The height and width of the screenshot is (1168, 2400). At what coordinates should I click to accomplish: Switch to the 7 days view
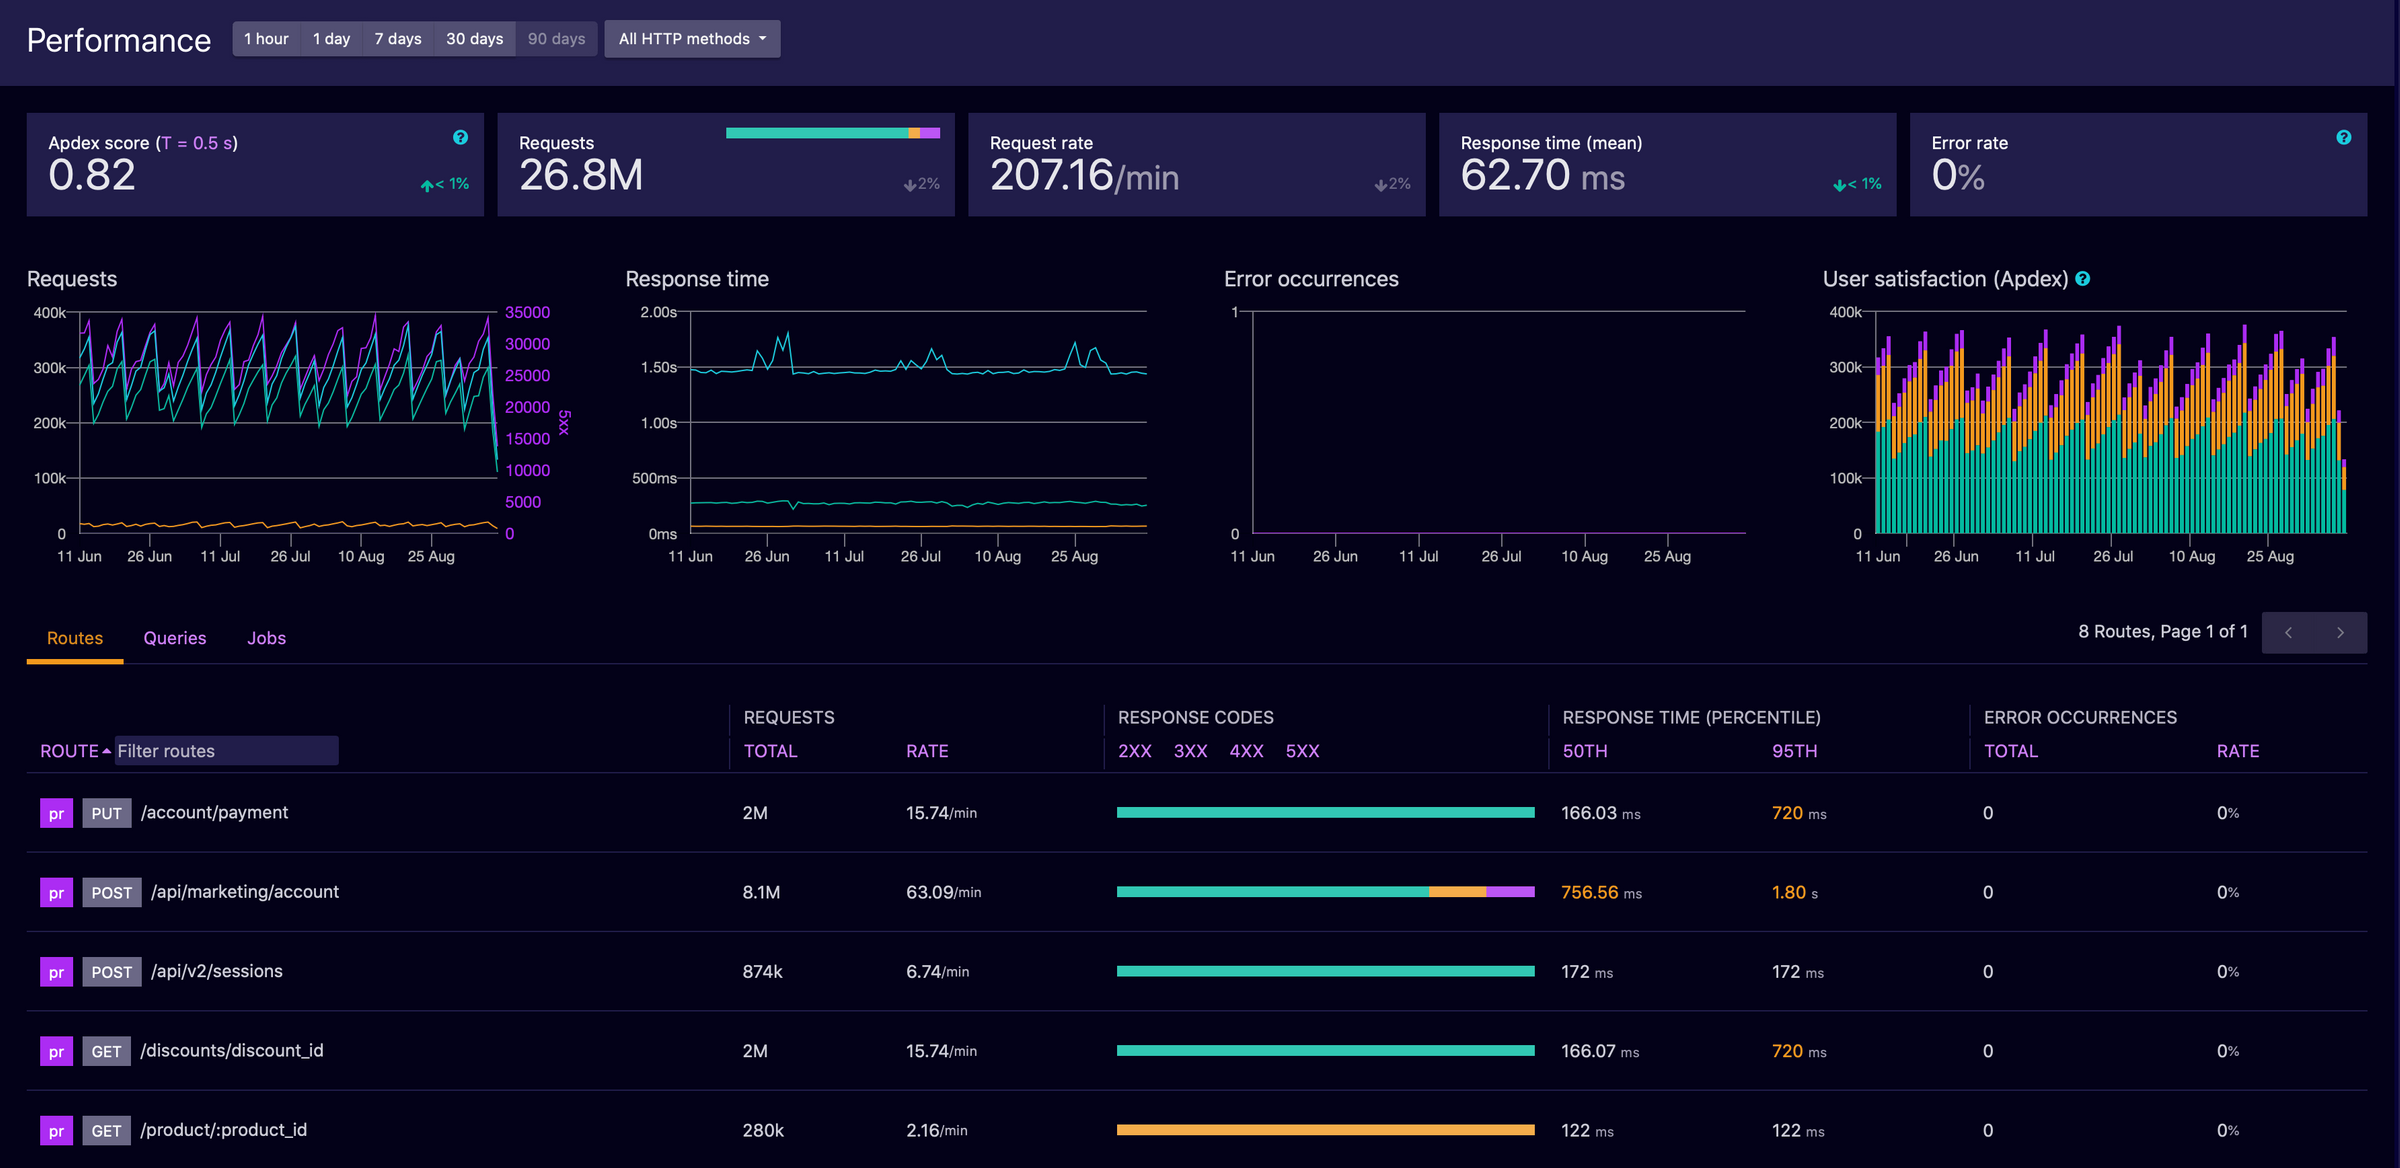pos(397,39)
